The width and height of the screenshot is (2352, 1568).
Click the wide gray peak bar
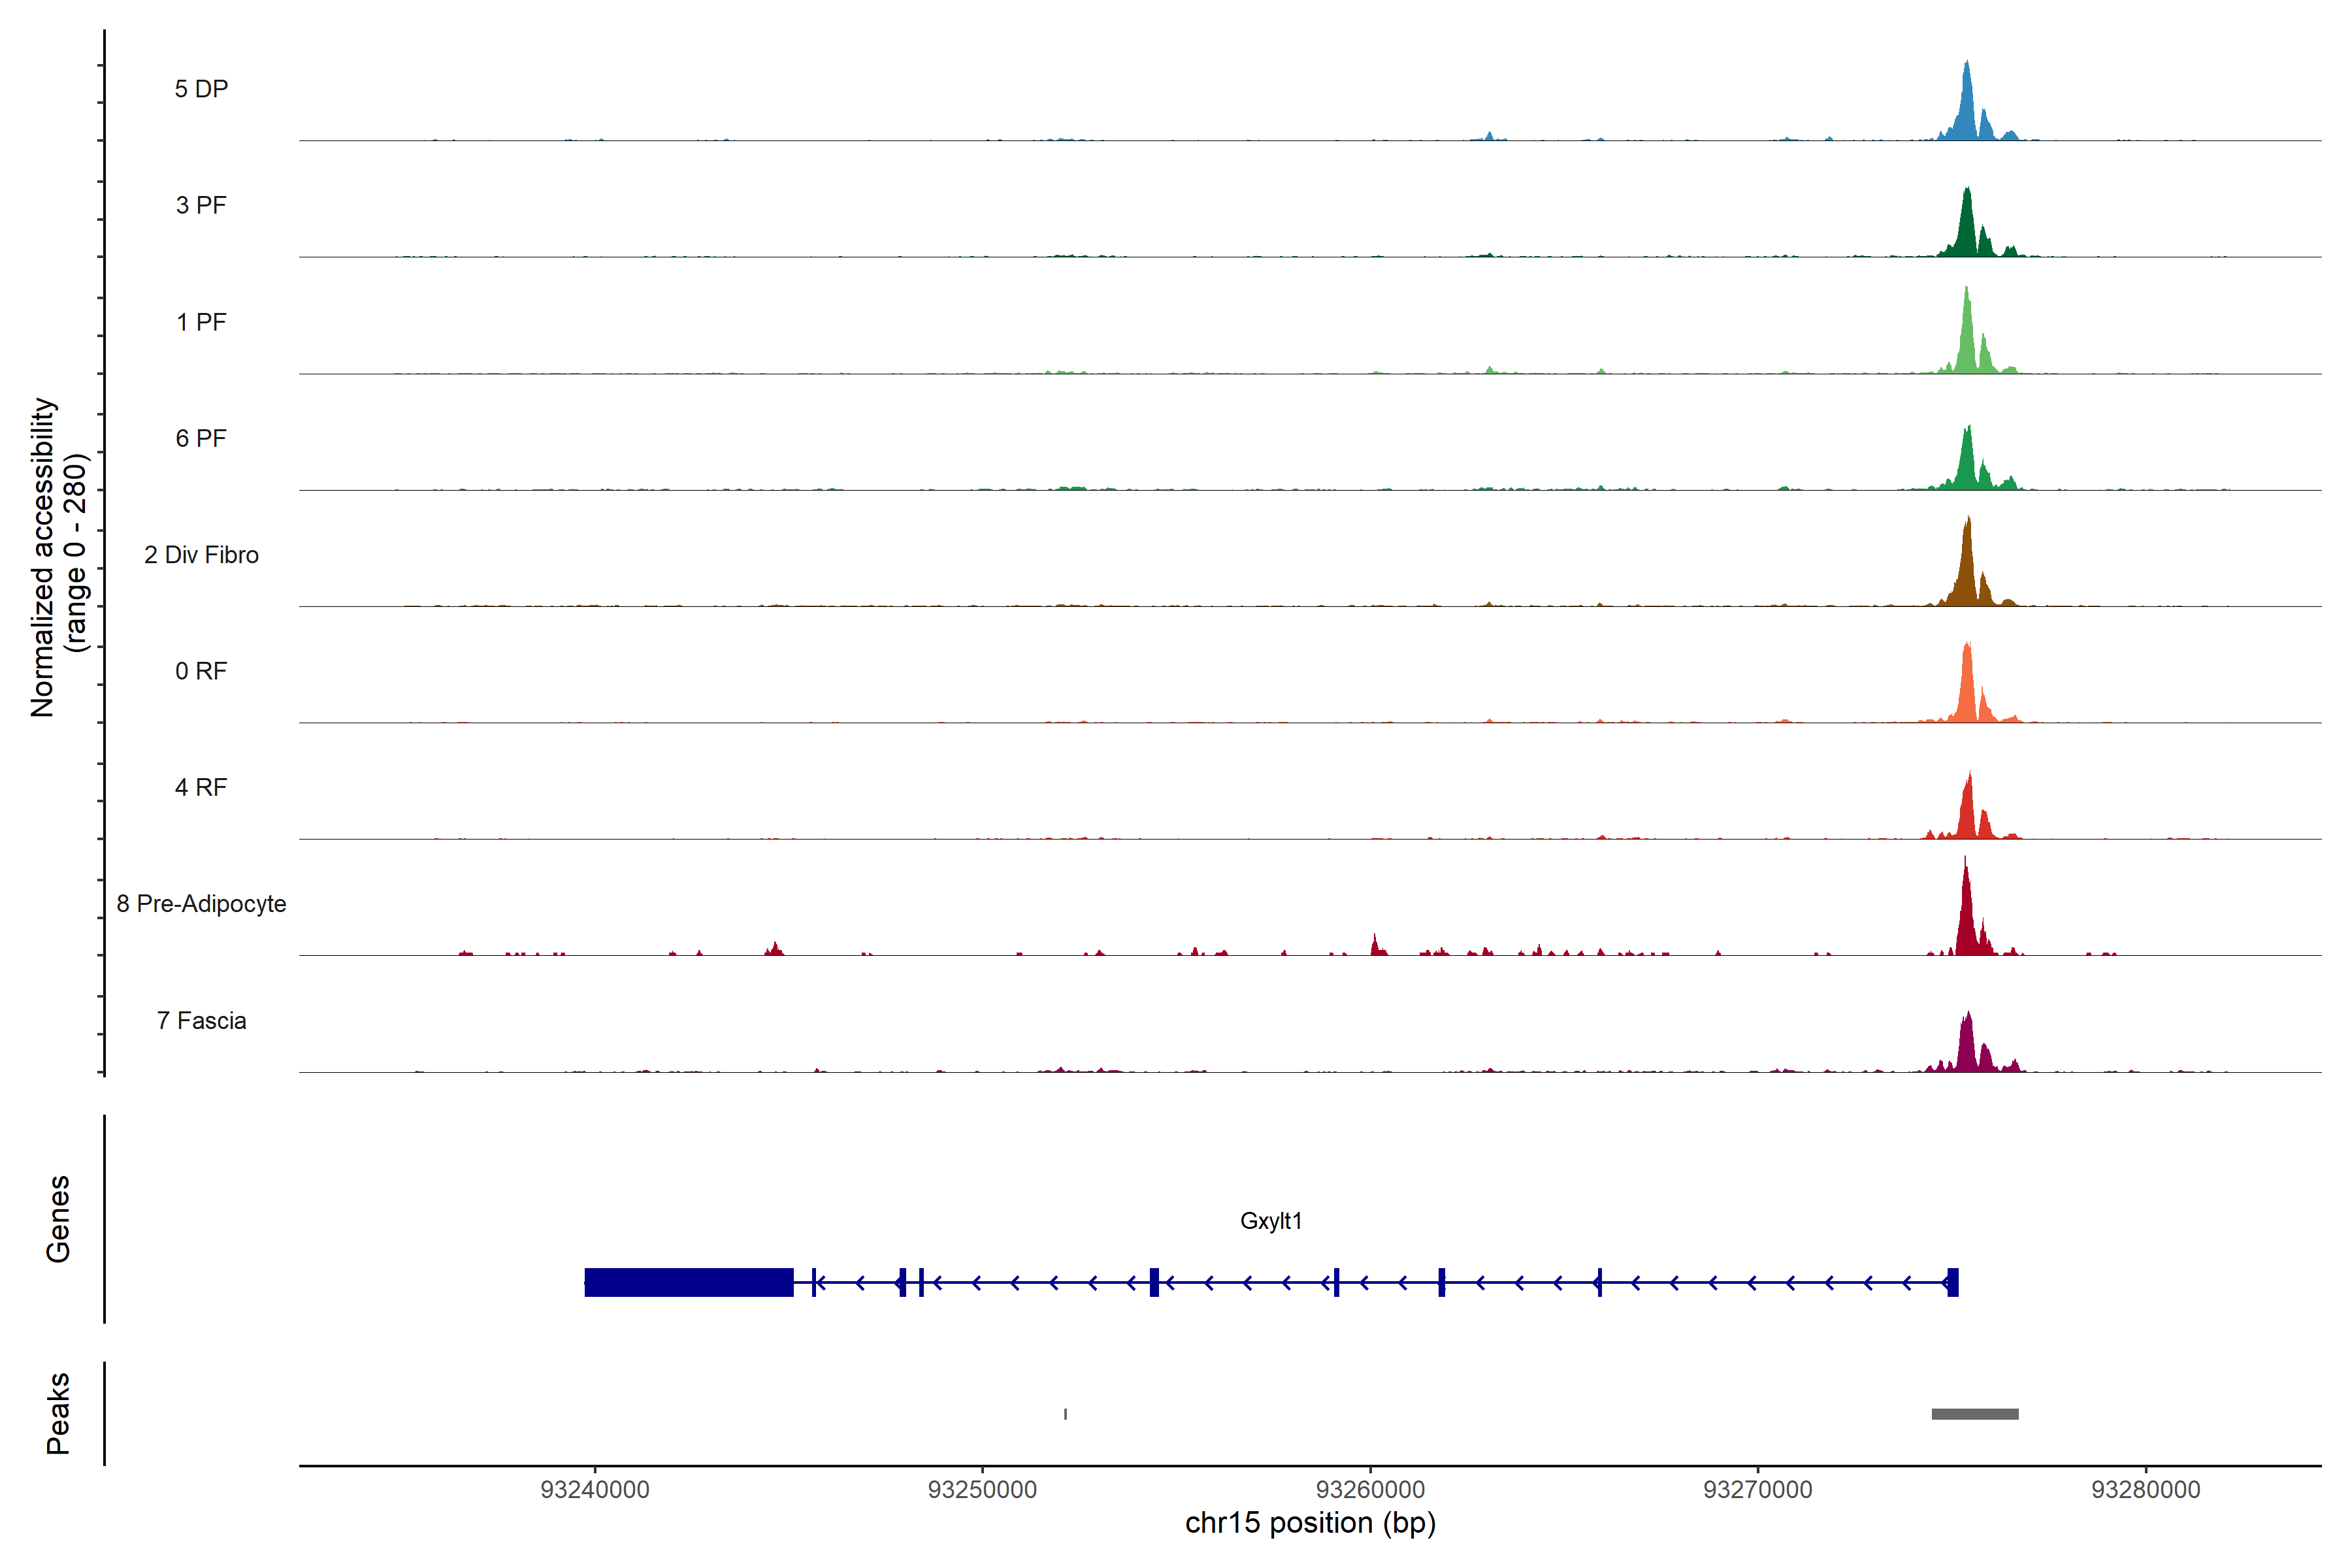click(1974, 1414)
